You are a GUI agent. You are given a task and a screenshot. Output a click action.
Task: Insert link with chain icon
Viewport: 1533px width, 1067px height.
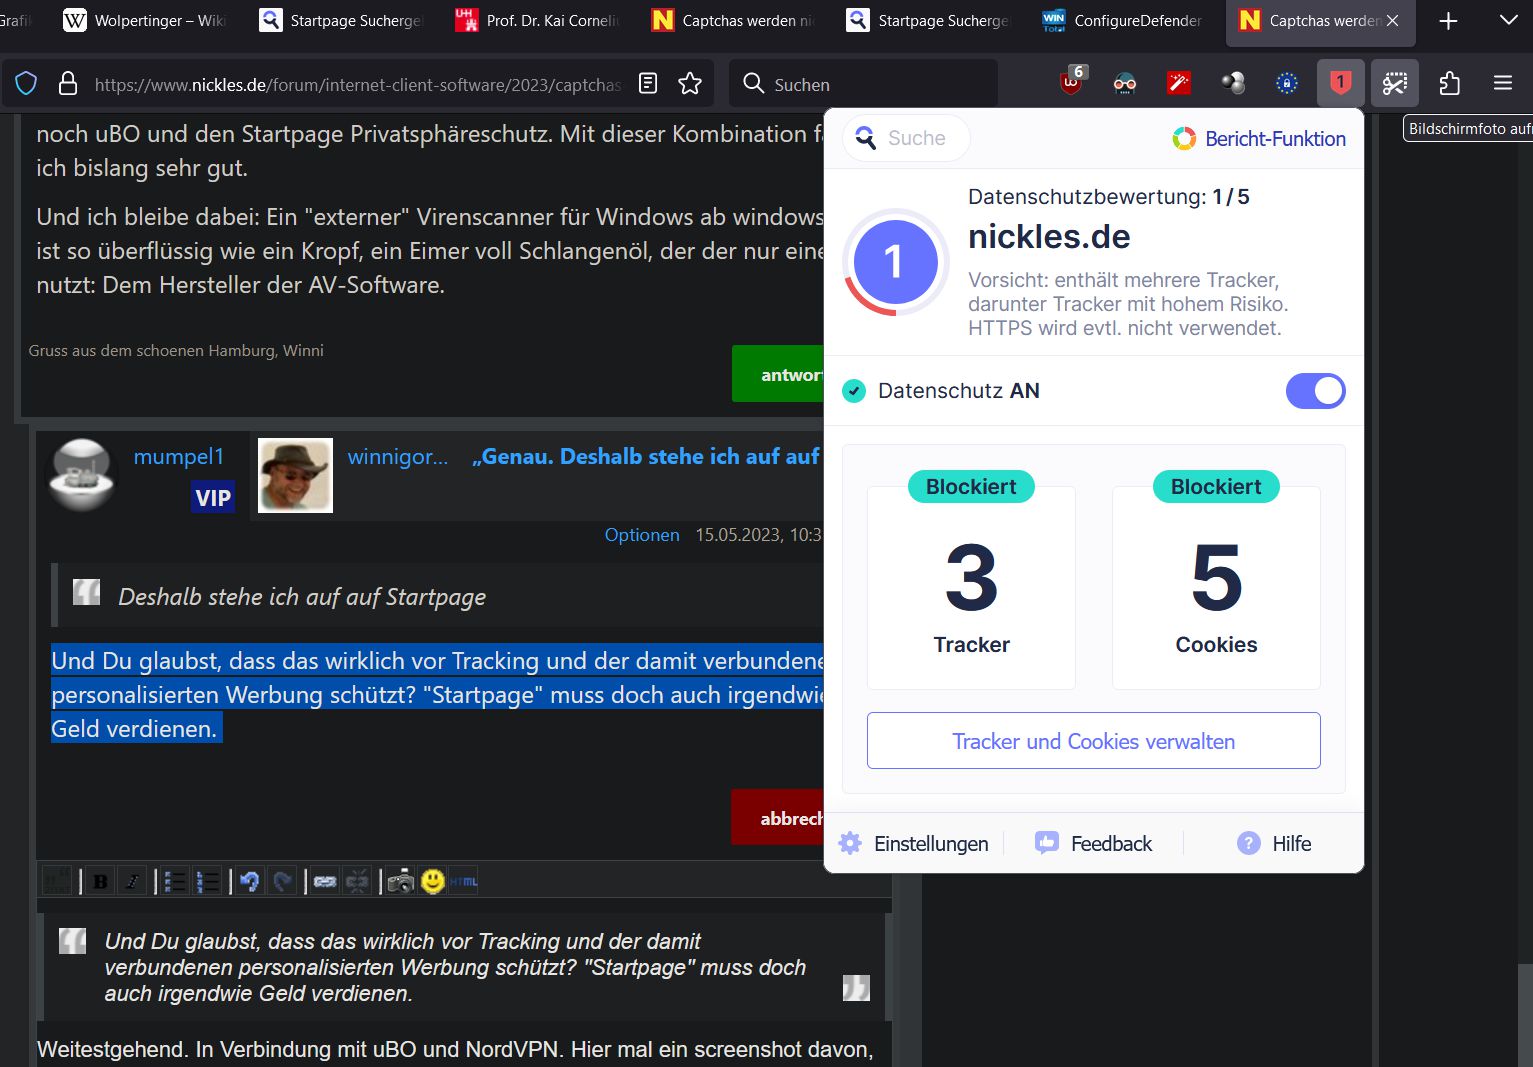325,881
